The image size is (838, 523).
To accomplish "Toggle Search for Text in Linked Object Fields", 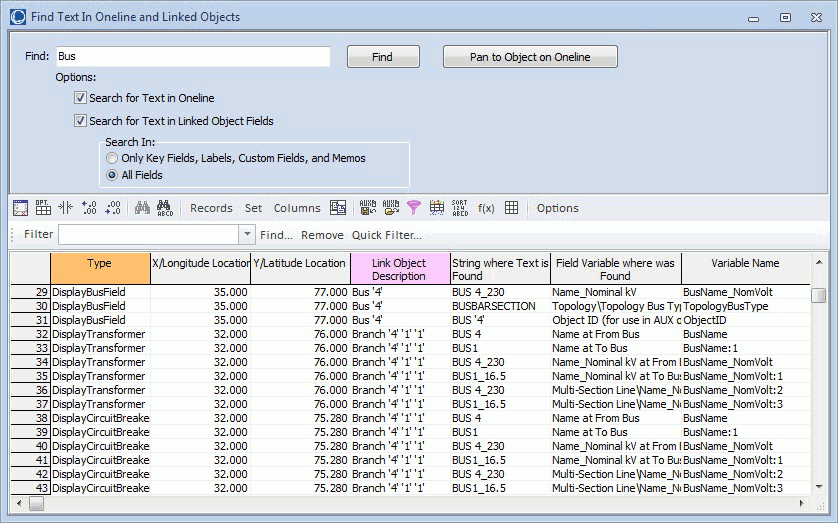I will click(x=80, y=121).
